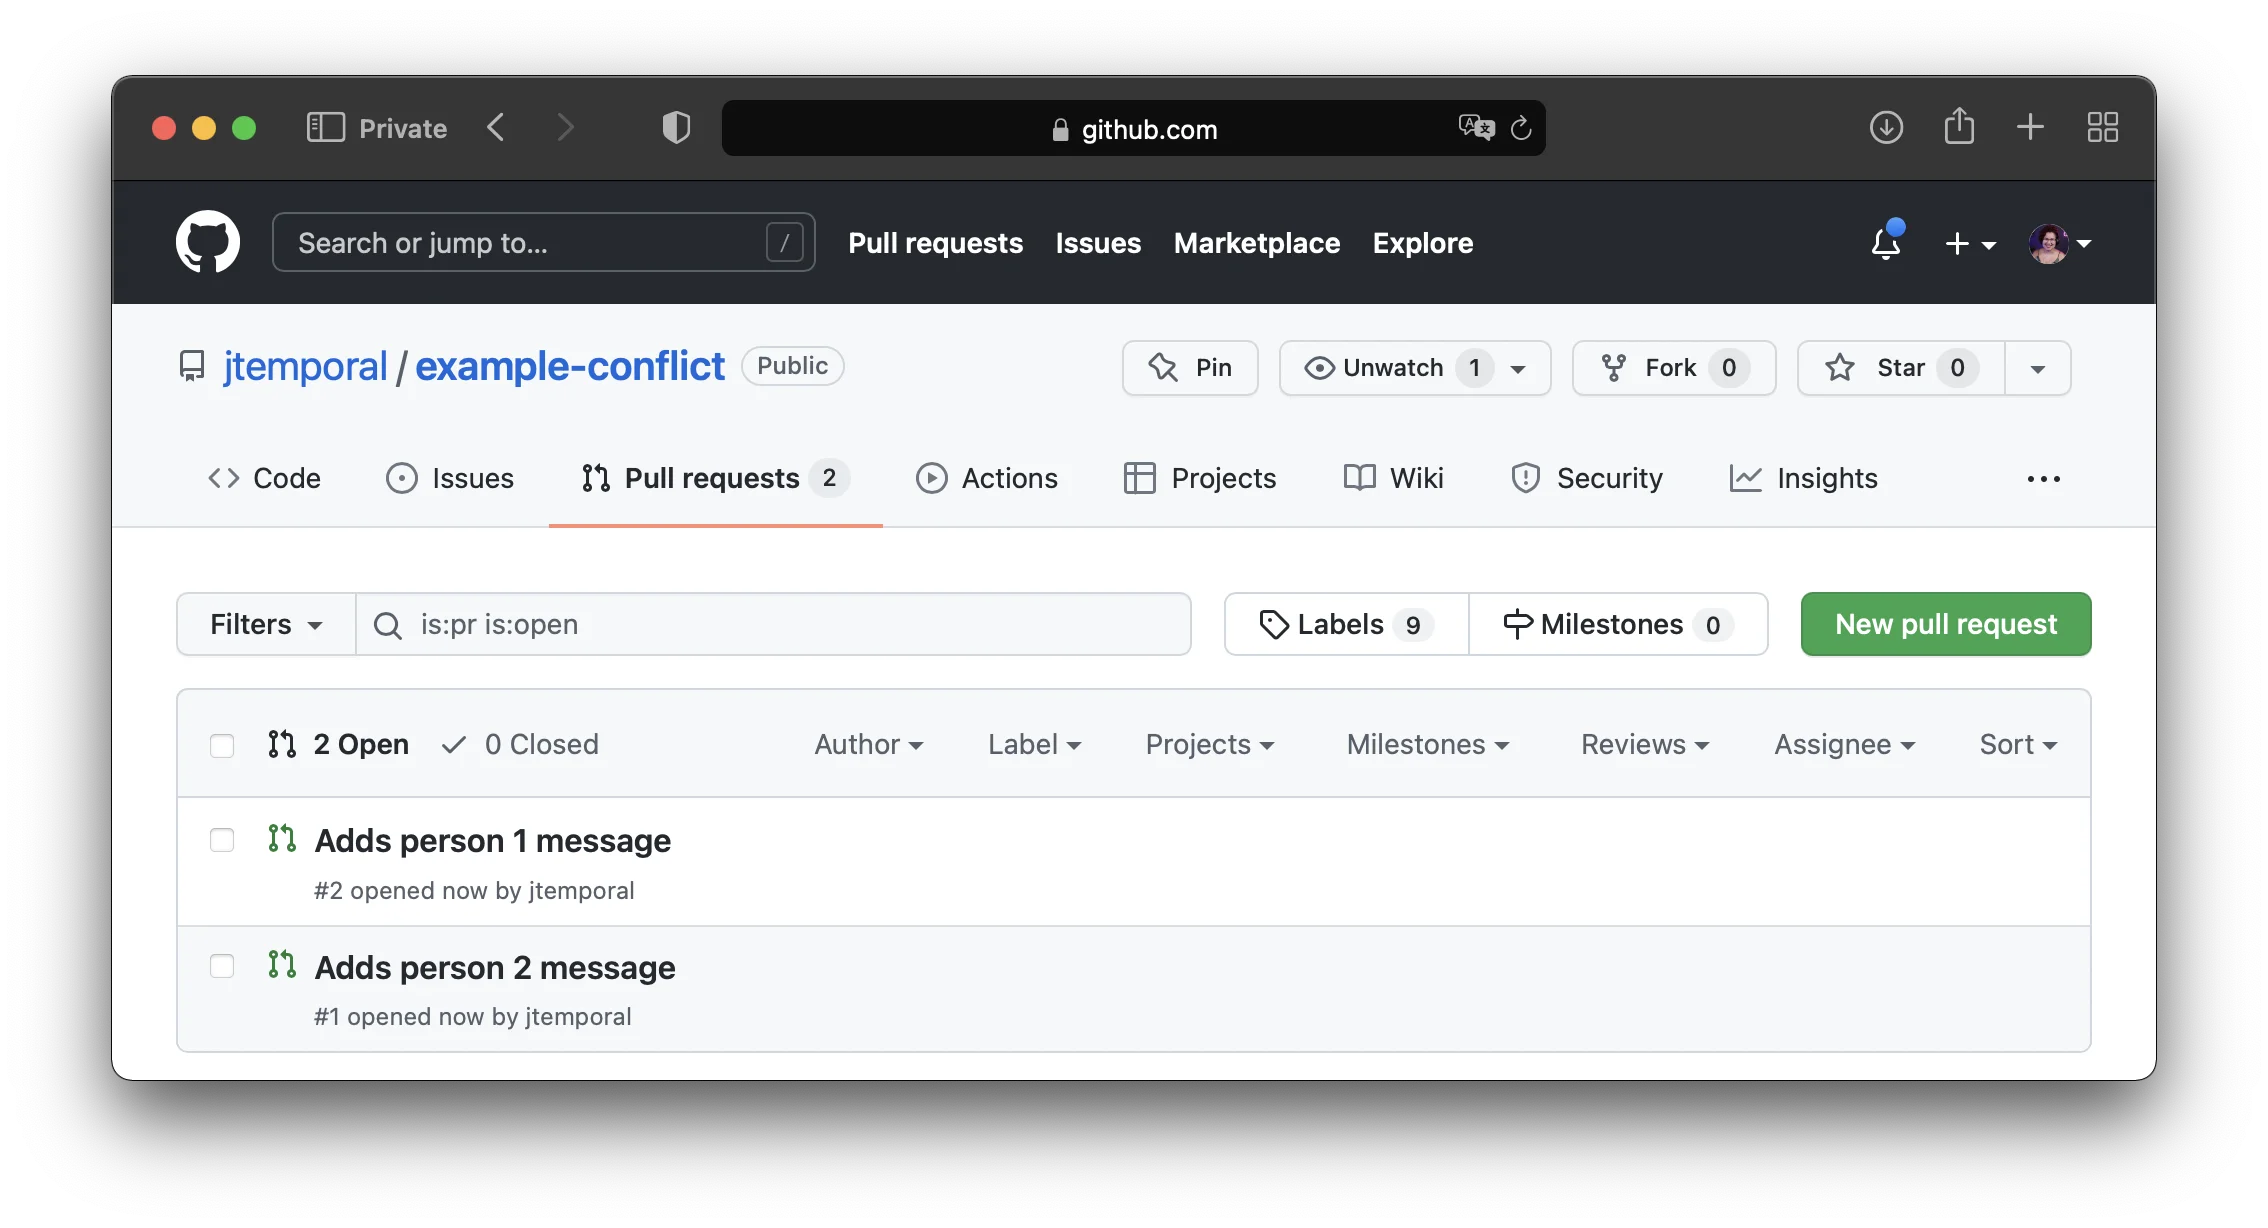Click the New pull request button
The width and height of the screenshot is (2268, 1228).
click(1945, 623)
